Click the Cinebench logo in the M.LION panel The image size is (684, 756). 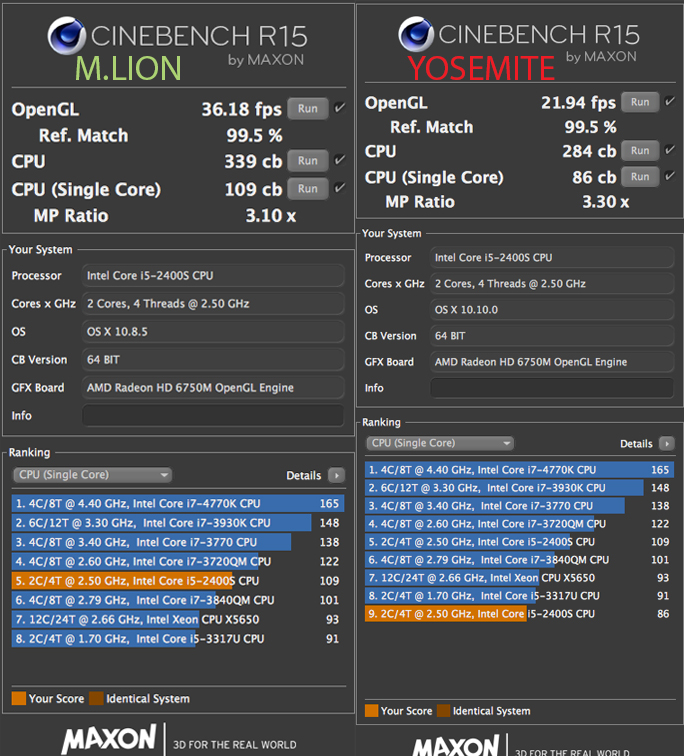tap(68, 37)
